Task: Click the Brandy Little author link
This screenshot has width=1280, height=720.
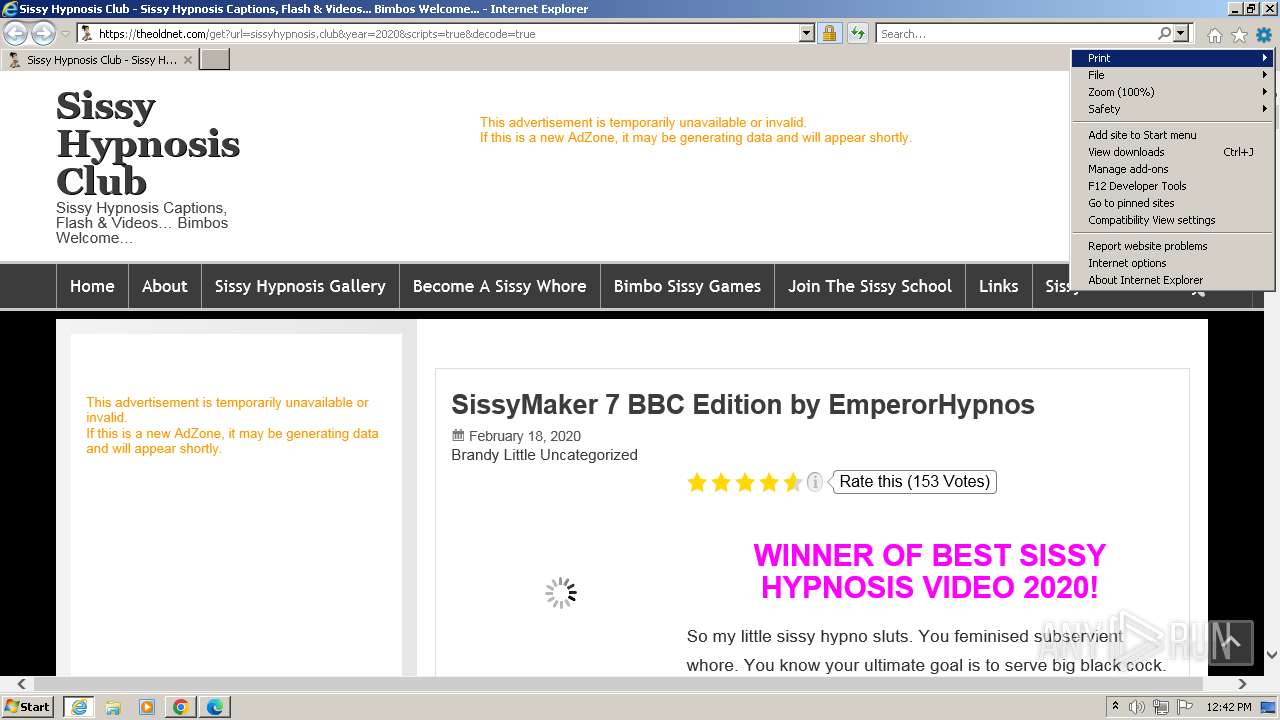Action: click(x=493, y=455)
